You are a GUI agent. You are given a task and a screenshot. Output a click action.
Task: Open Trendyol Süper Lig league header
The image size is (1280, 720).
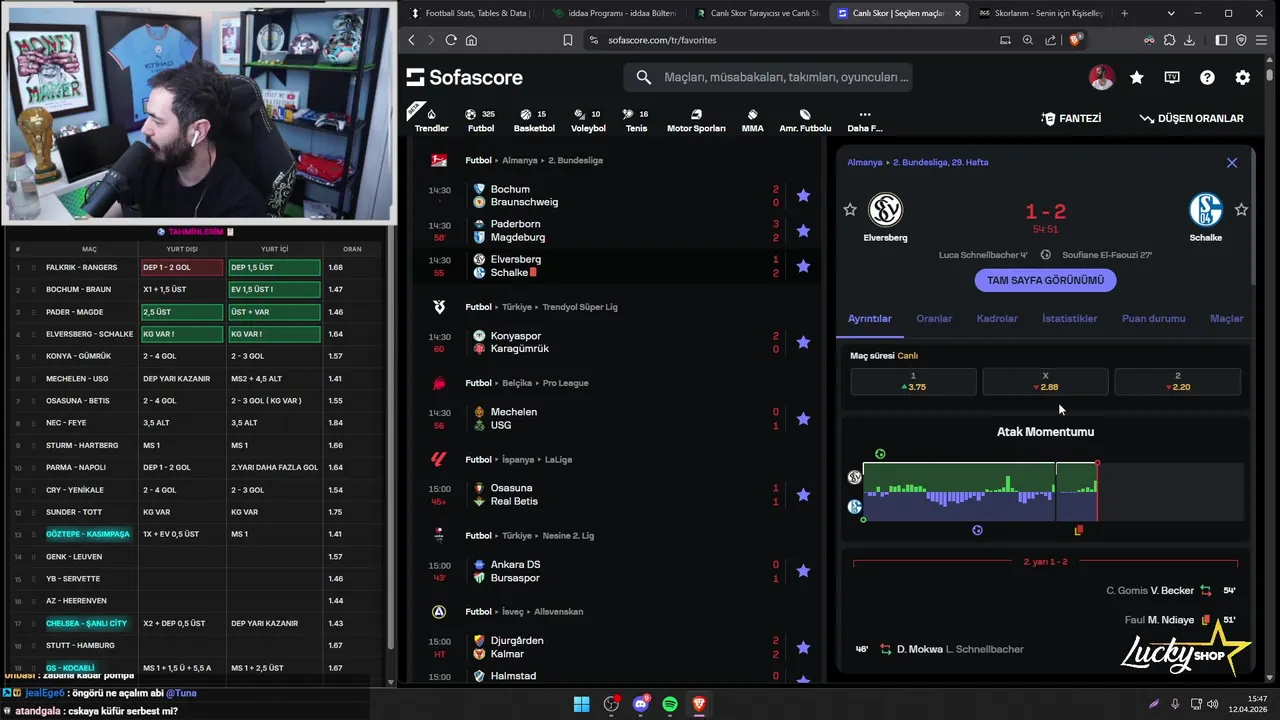tap(582, 307)
